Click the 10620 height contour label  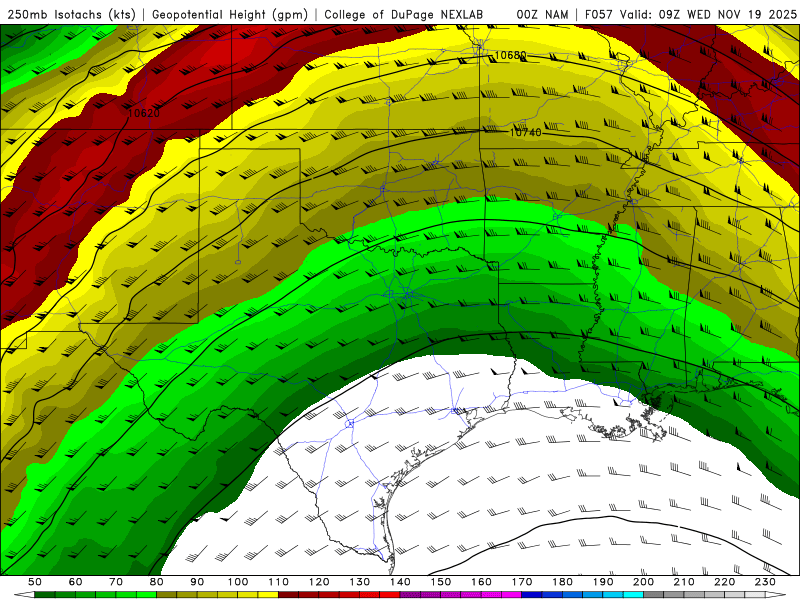[x=143, y=113]
